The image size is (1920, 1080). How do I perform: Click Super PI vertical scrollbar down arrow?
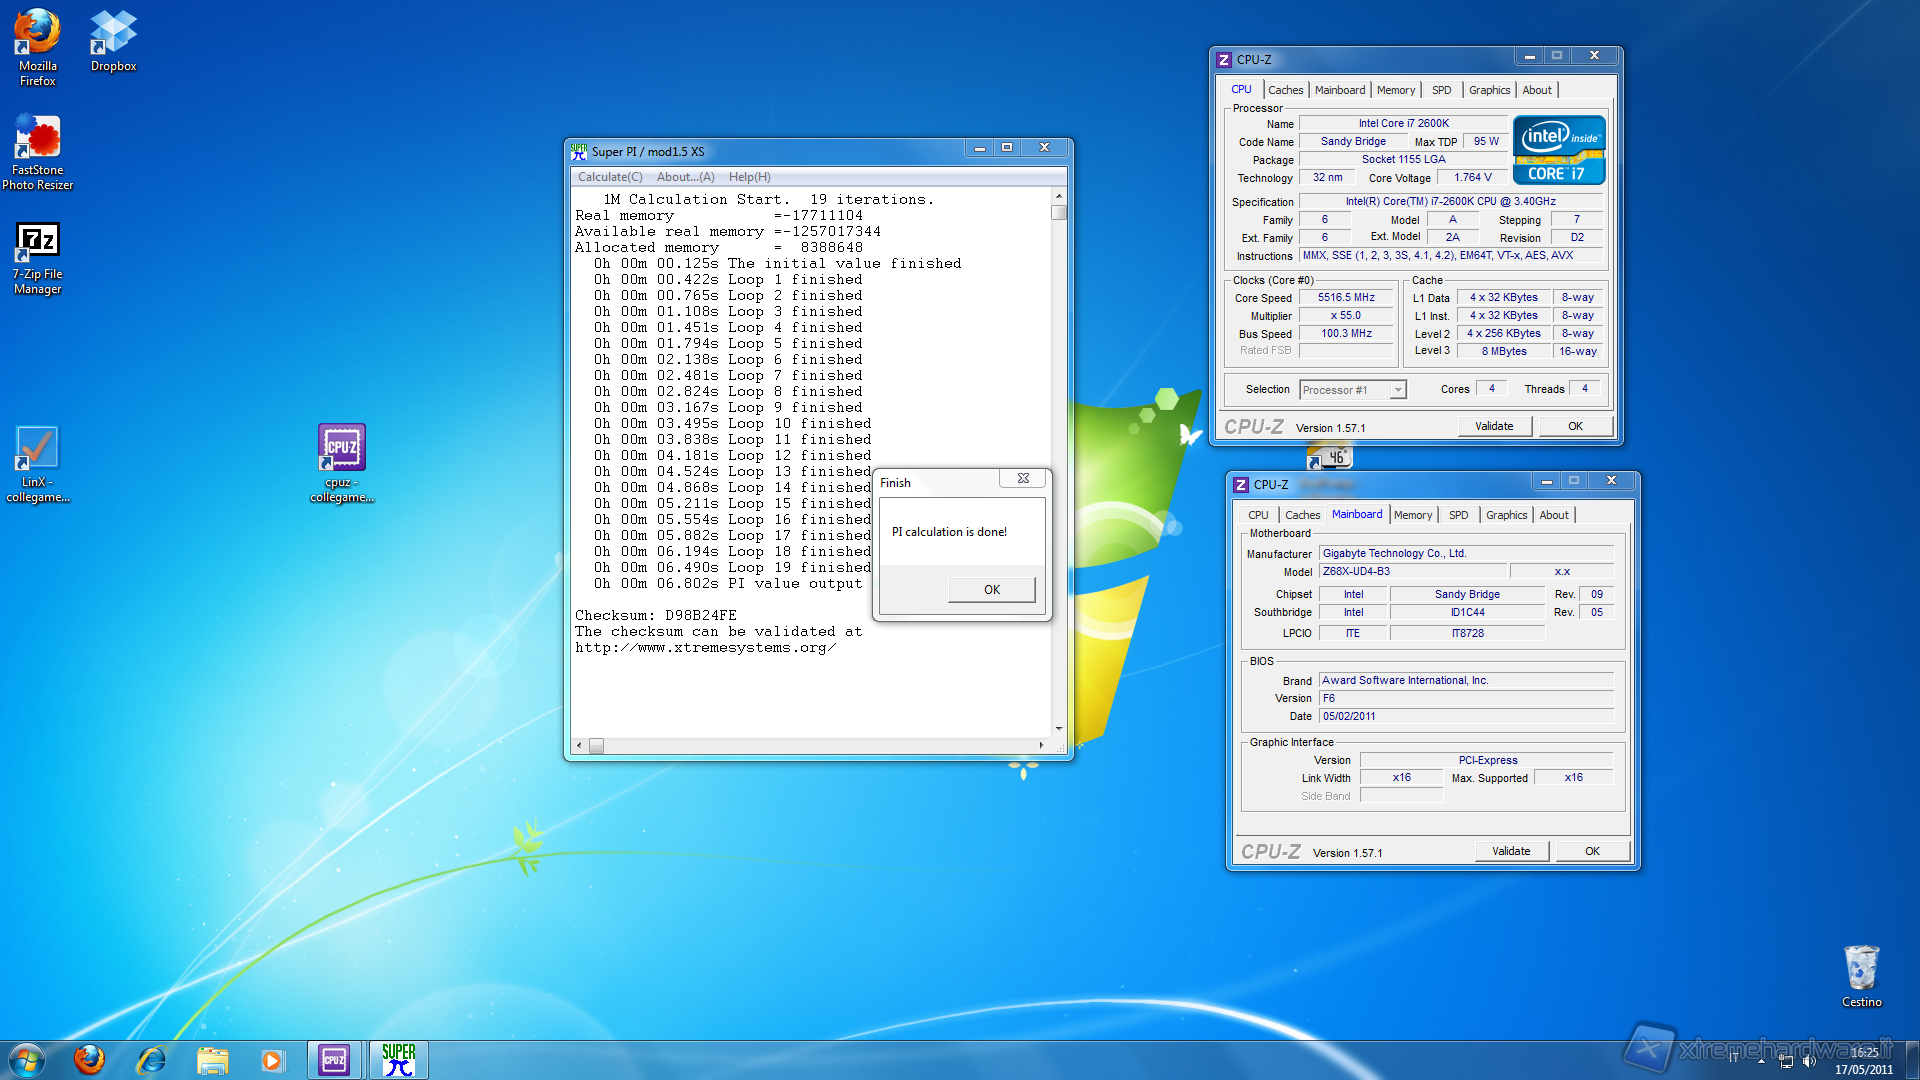coord(1059,729)
